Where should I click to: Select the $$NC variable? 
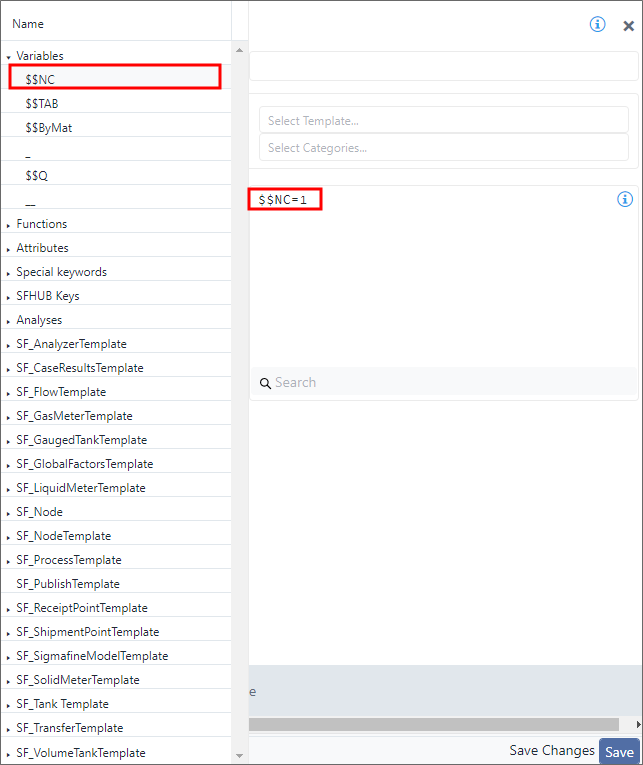40,79
